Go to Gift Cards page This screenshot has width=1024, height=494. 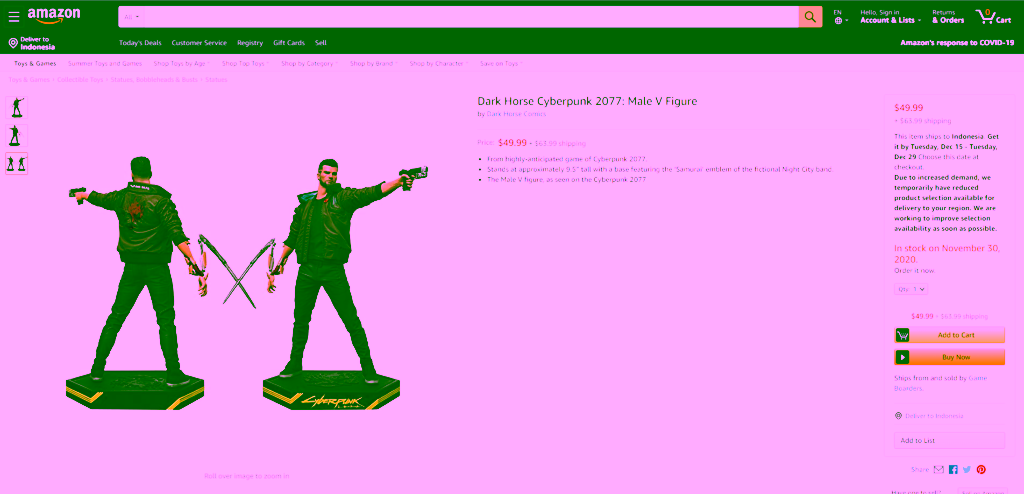click(289, 43)
